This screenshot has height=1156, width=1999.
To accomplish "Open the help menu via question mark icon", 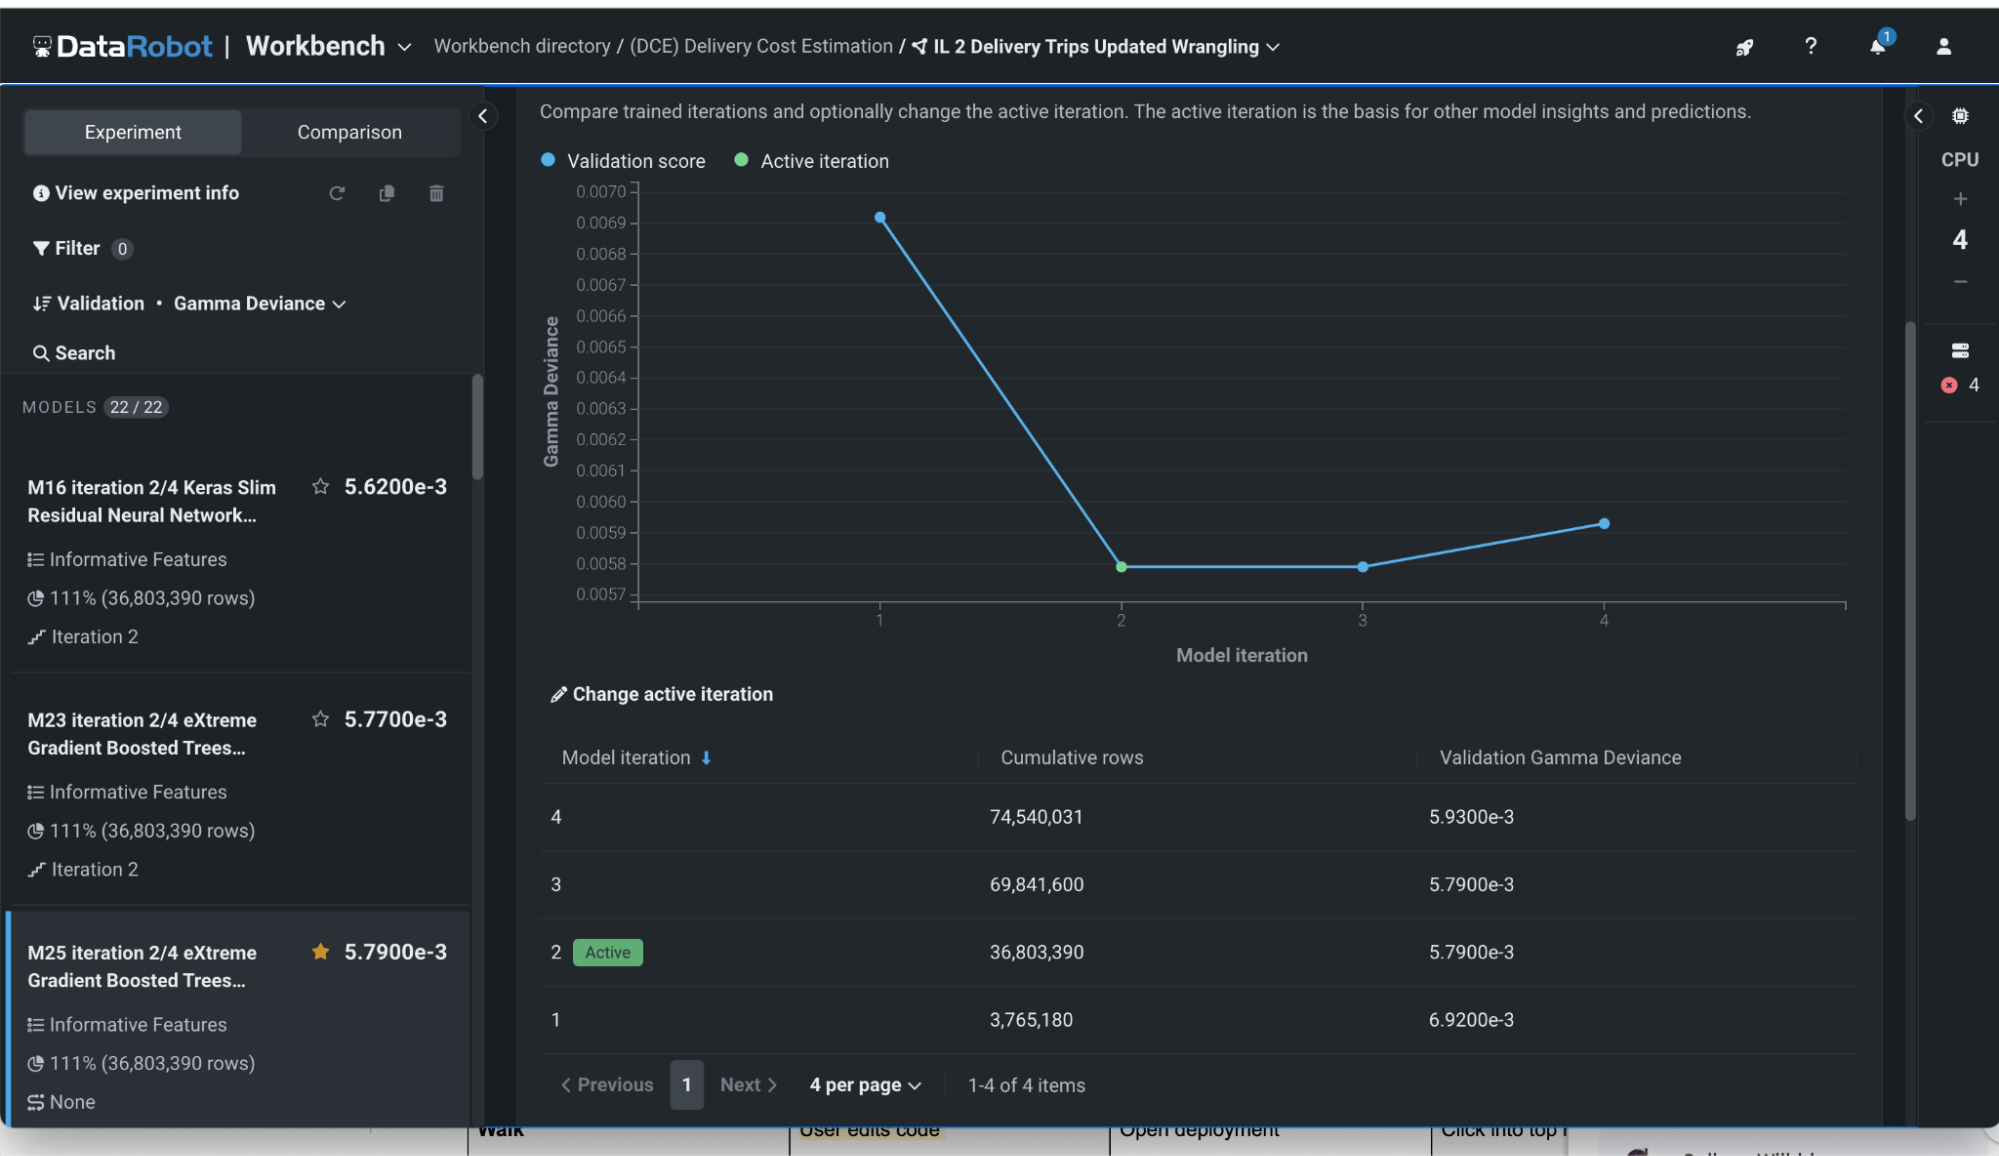I will click(1810, 46).
